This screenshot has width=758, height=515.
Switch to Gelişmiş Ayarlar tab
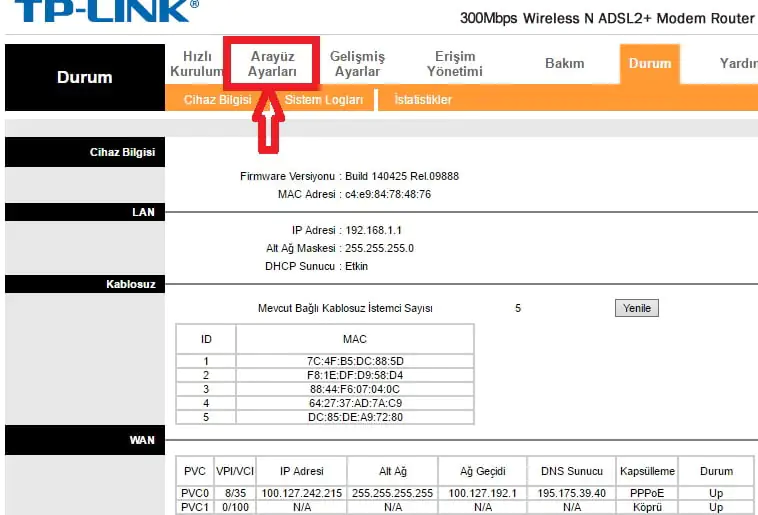tap(357, 64)
